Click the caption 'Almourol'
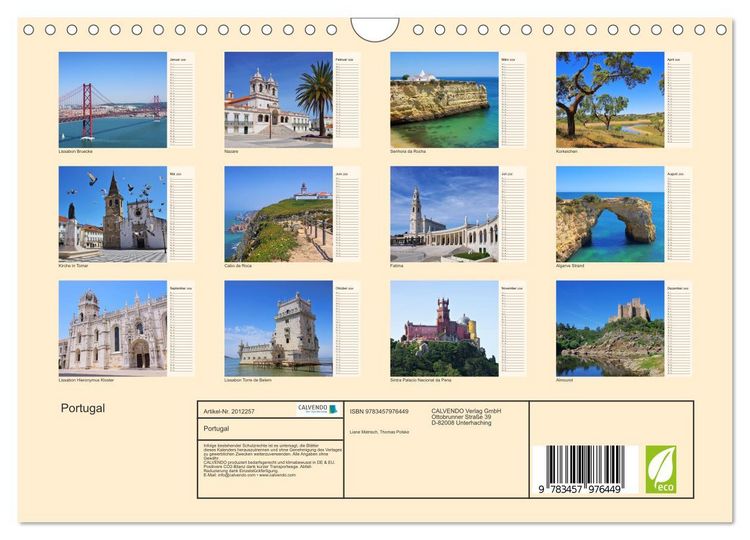Screen dimensions: 750x540 point(564,380)
